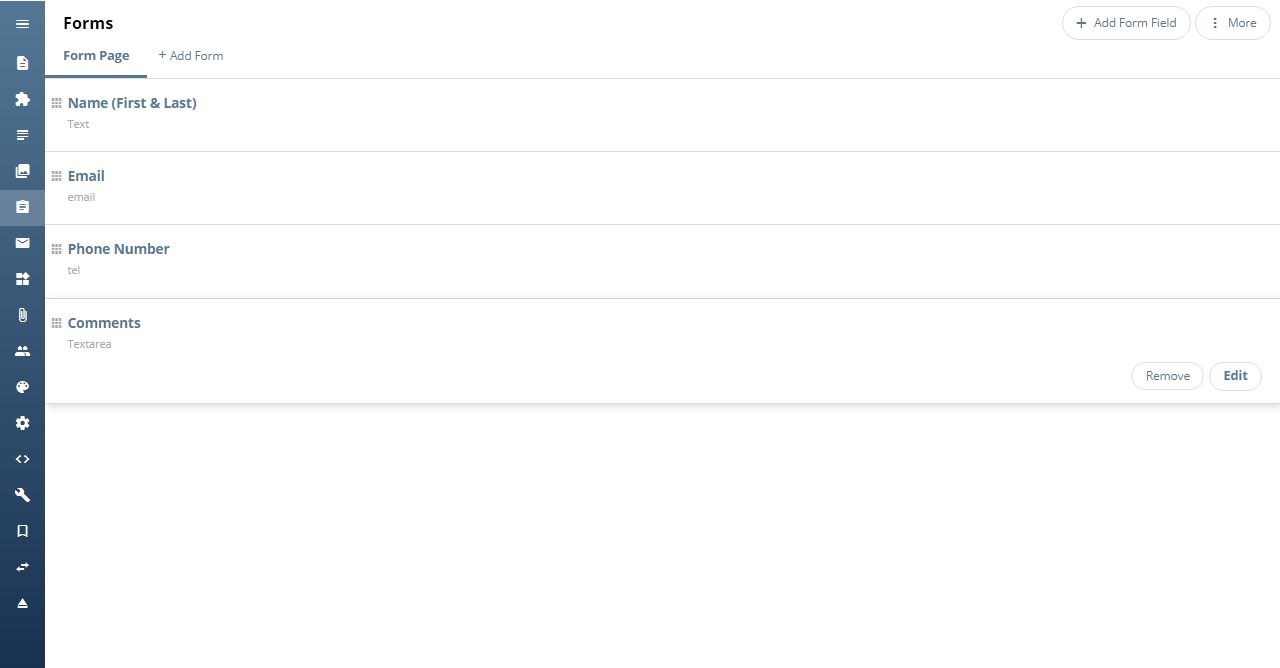The height and width of the screenshot is (668, 1280).
Task: Open the puzzle-piece Modules icon in sidebar
Action: 22,99
